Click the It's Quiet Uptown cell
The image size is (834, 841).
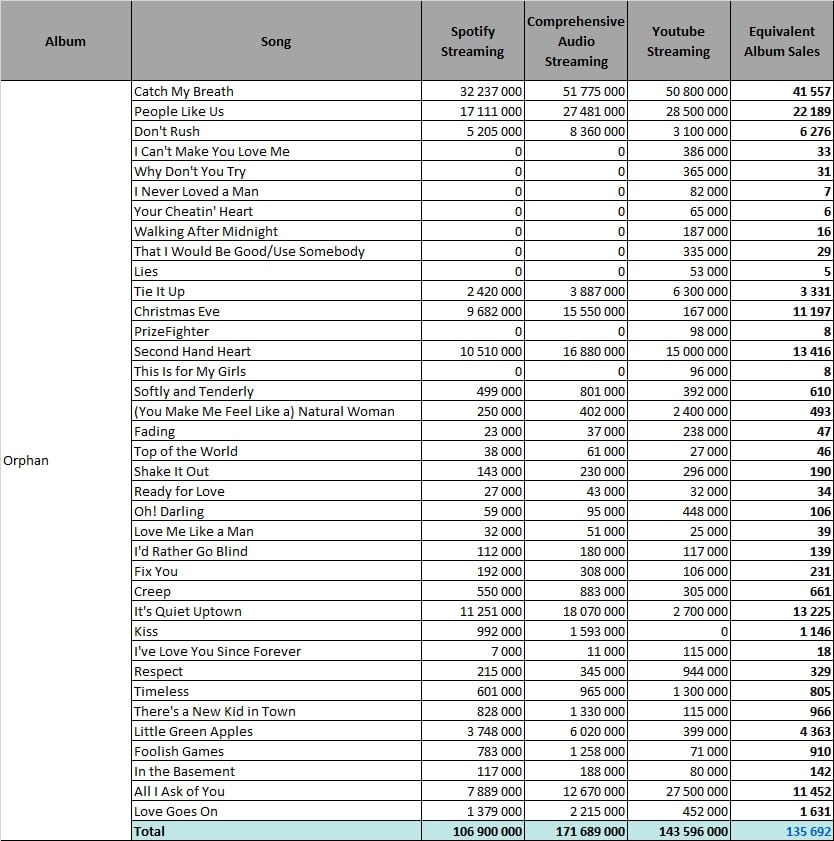point(276,611)
